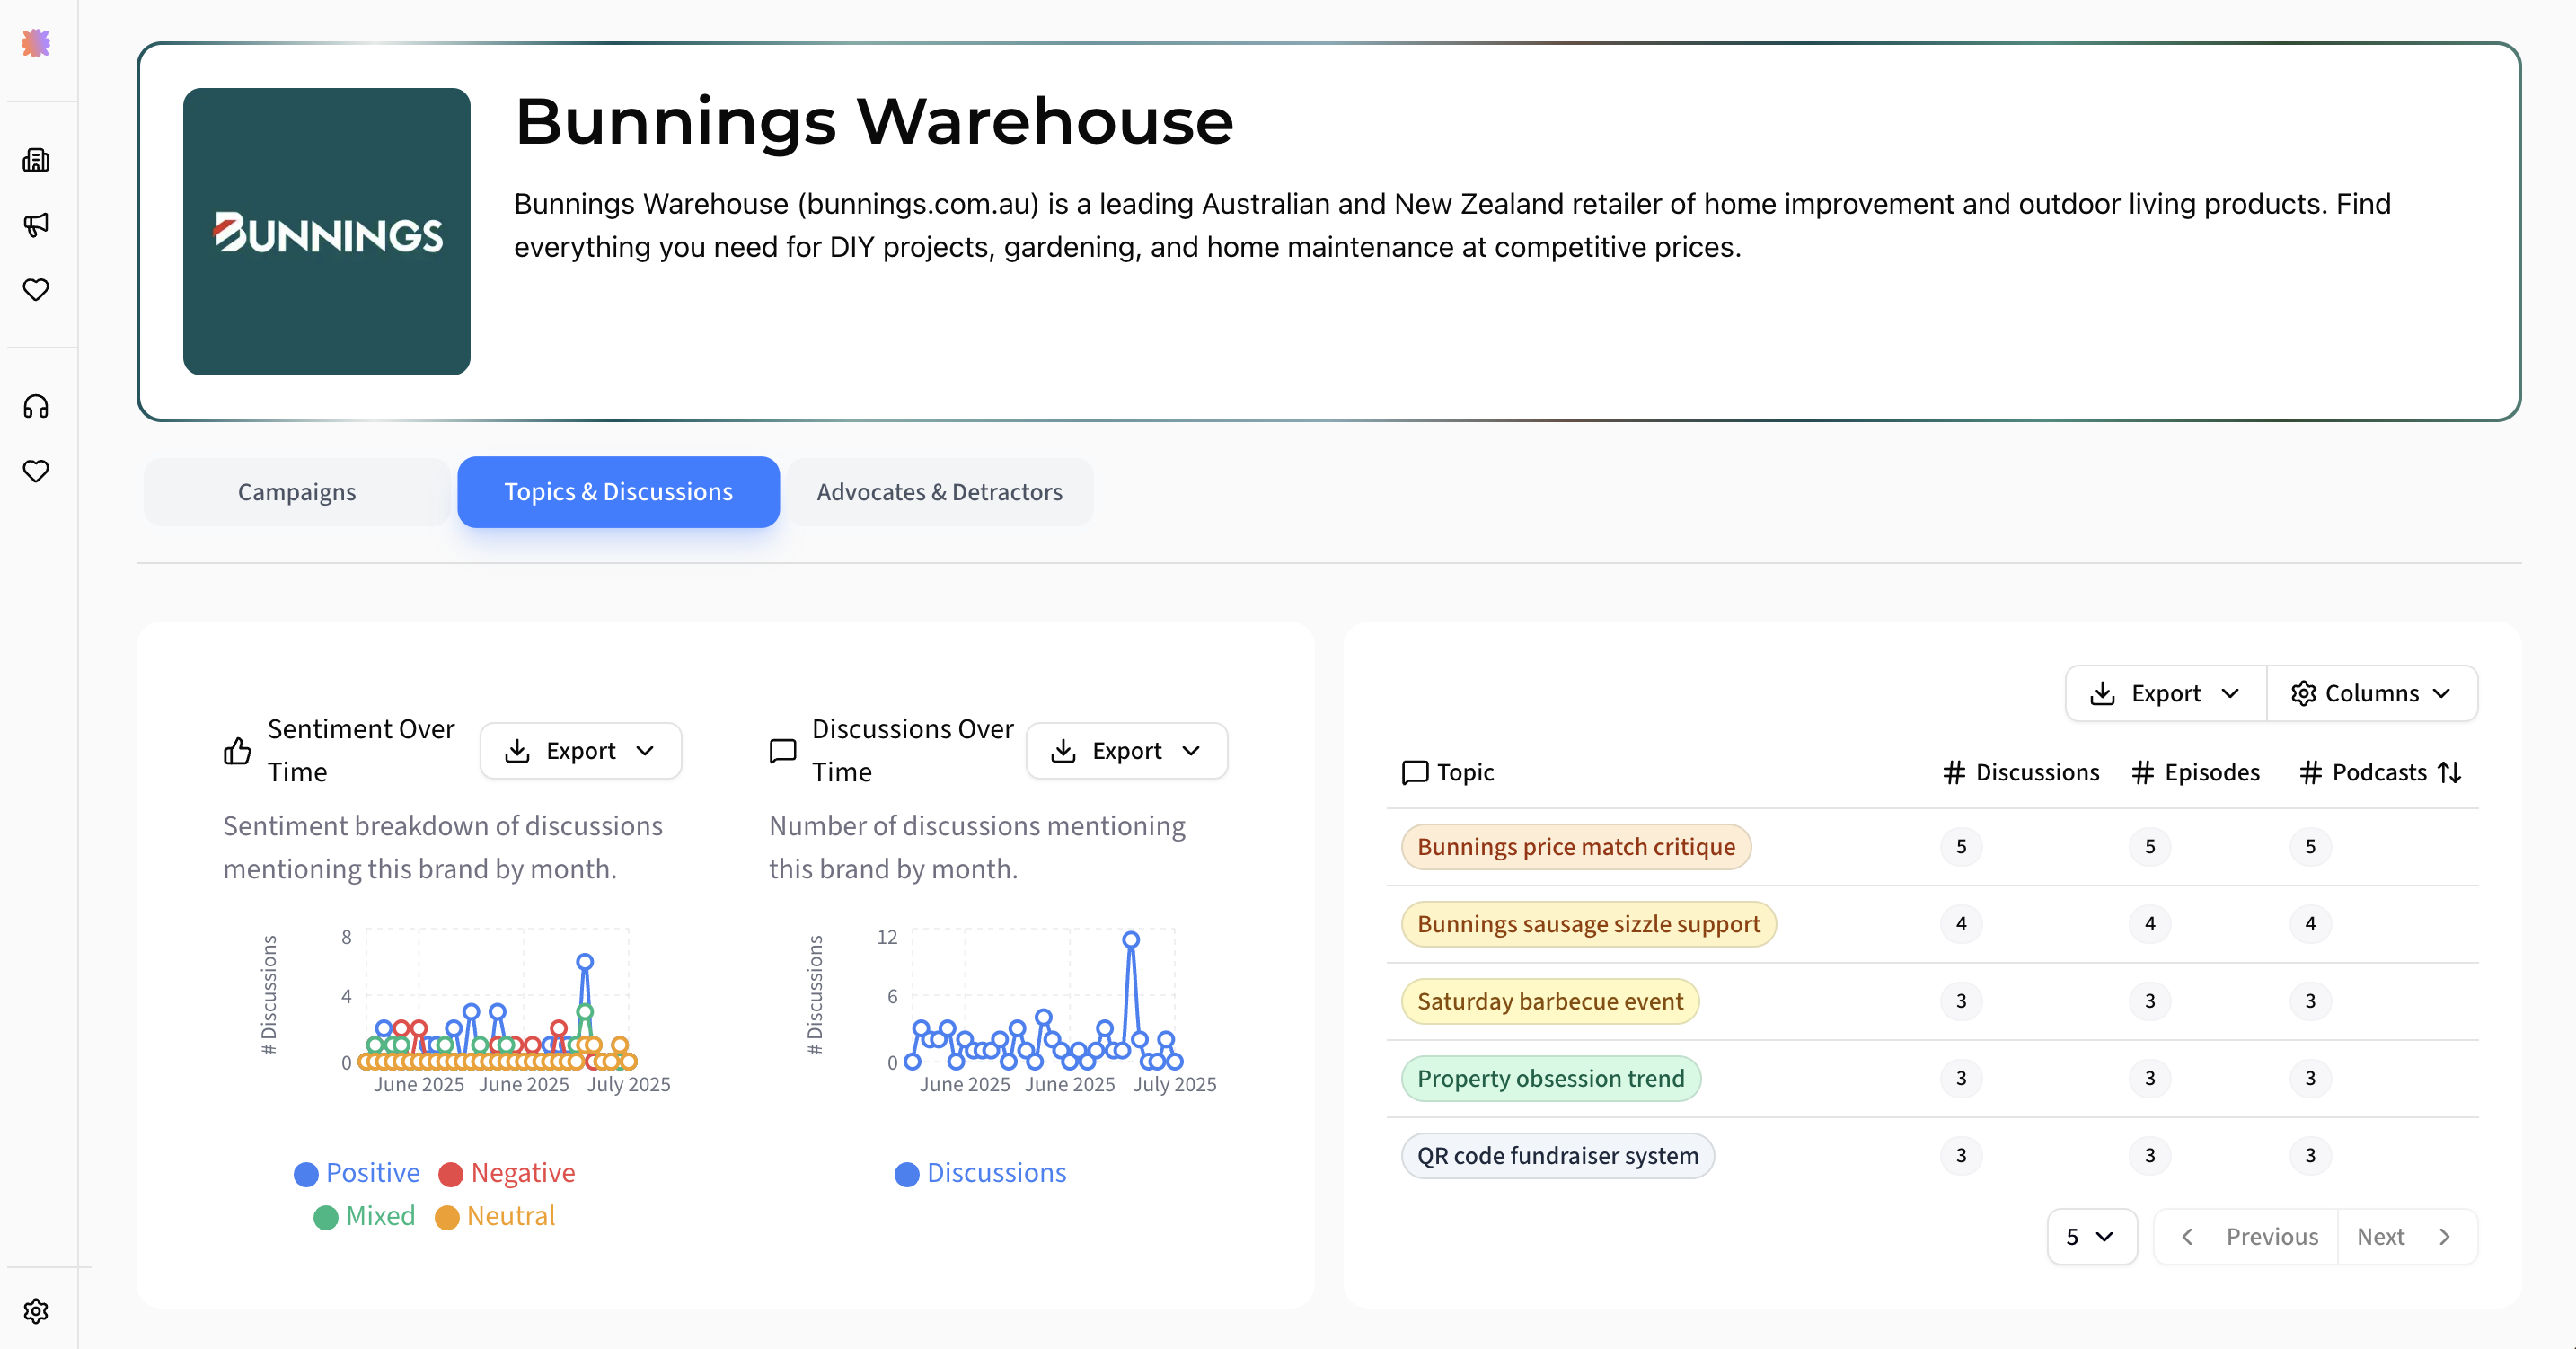Switch to Advocates & Detractors tab
The width and height of the screenshot is (2576, 1349).
coord(938,492)
